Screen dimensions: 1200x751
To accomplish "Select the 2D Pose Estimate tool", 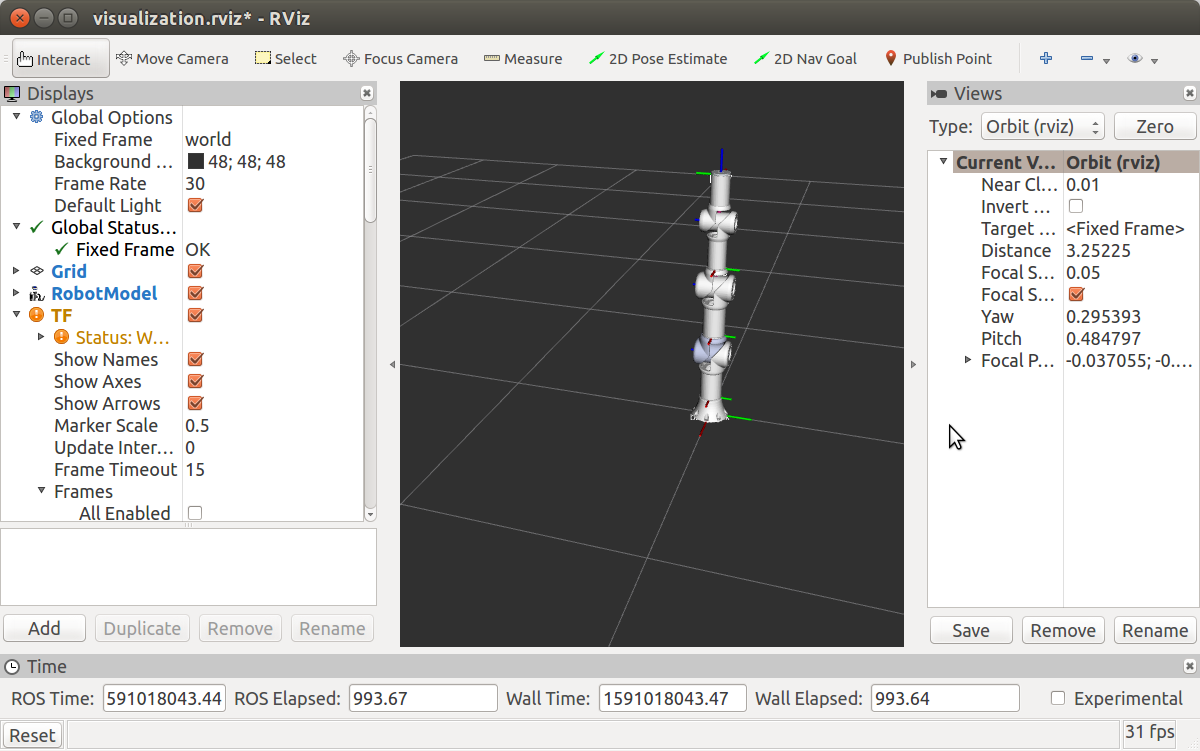I will click(658, 58).
